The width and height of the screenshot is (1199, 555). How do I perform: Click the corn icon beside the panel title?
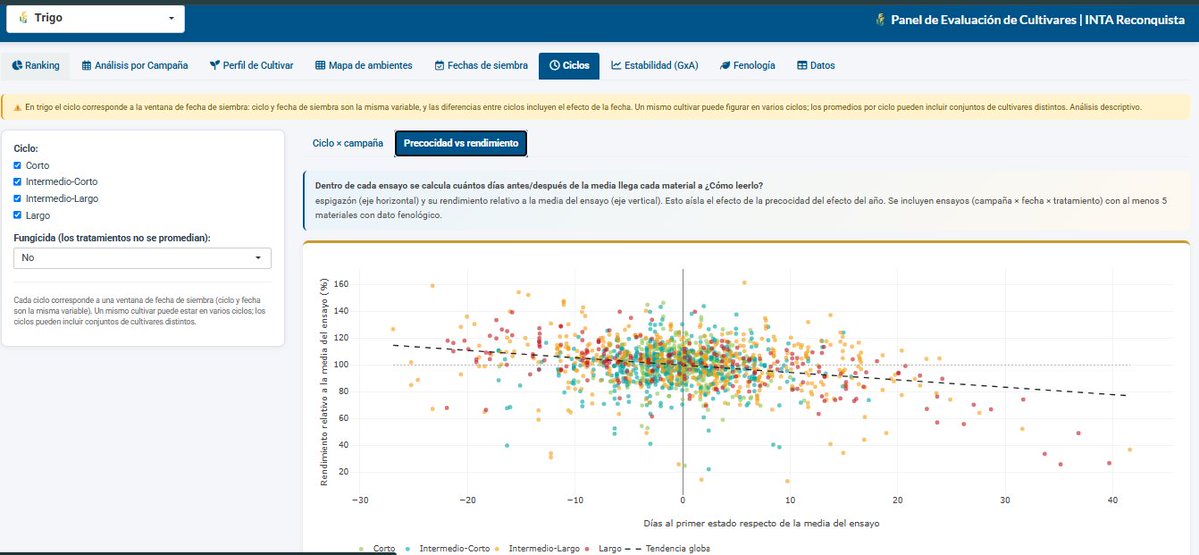pyautogui.click(x=880, y=21)
